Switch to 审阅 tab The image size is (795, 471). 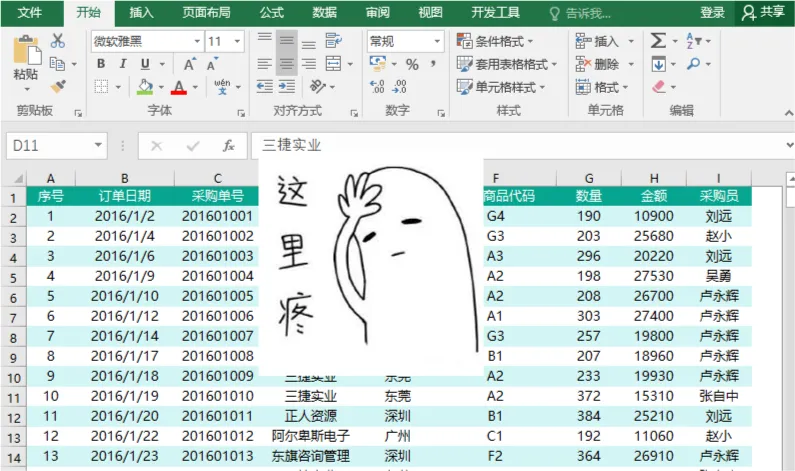click(378, 13)
